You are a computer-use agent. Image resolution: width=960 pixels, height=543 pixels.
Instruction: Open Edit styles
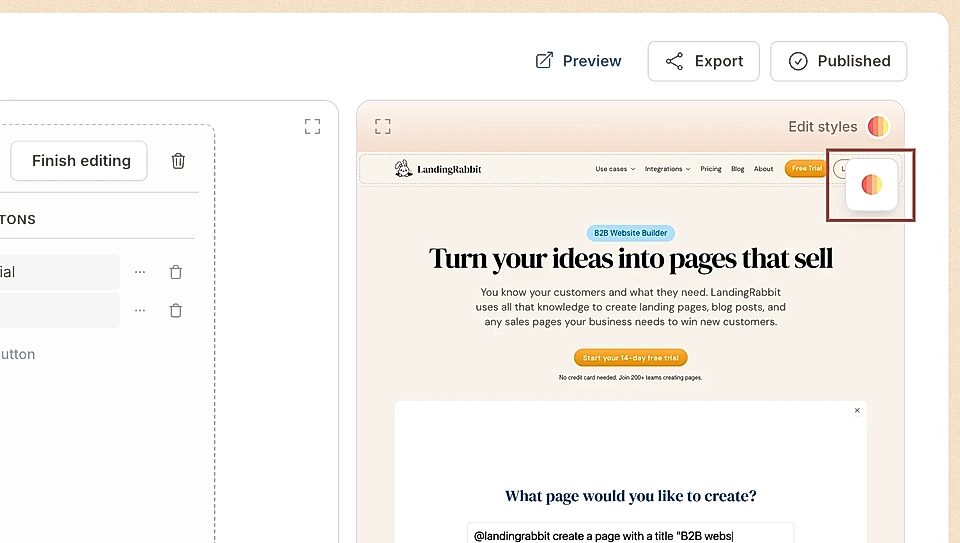[822, 127]
